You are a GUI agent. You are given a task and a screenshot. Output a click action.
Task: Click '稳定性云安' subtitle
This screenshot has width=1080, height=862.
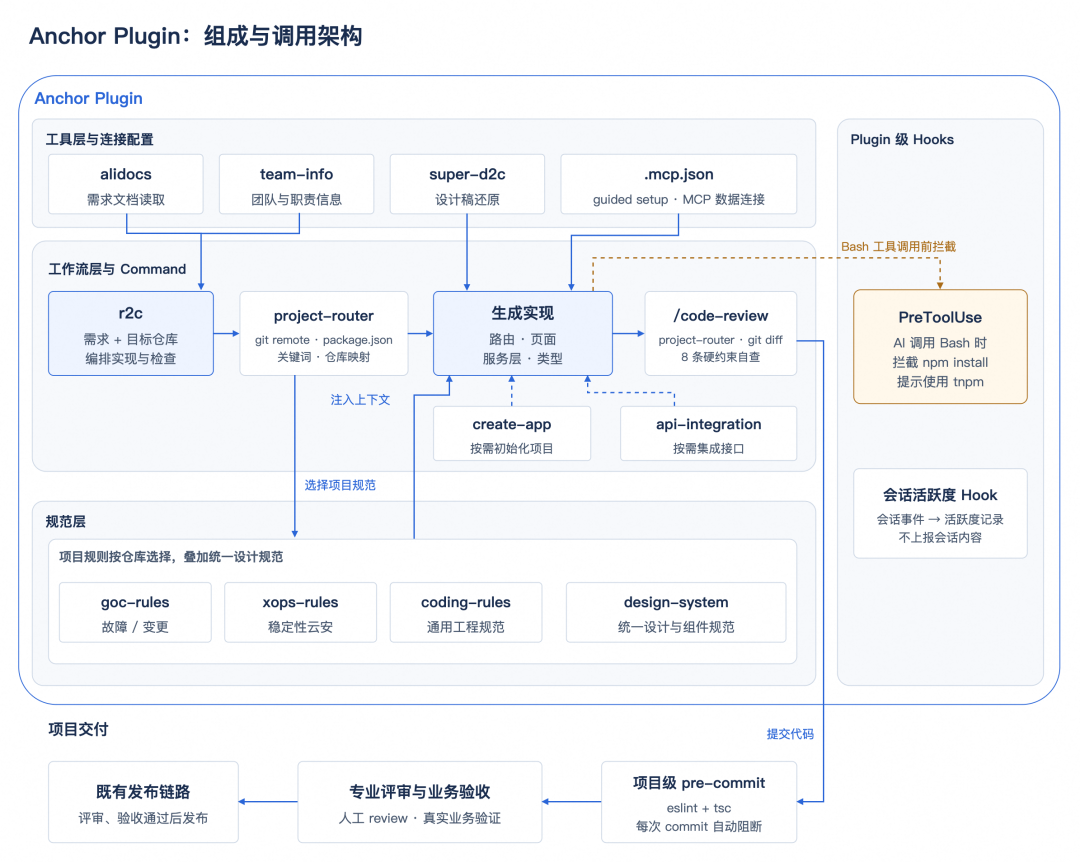pos(300,627)
